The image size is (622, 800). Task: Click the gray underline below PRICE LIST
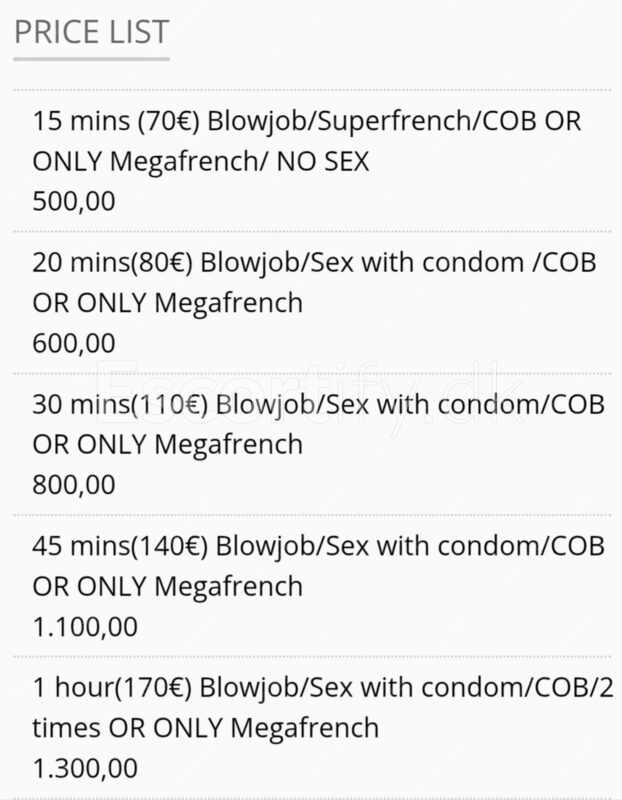[91, 59]
